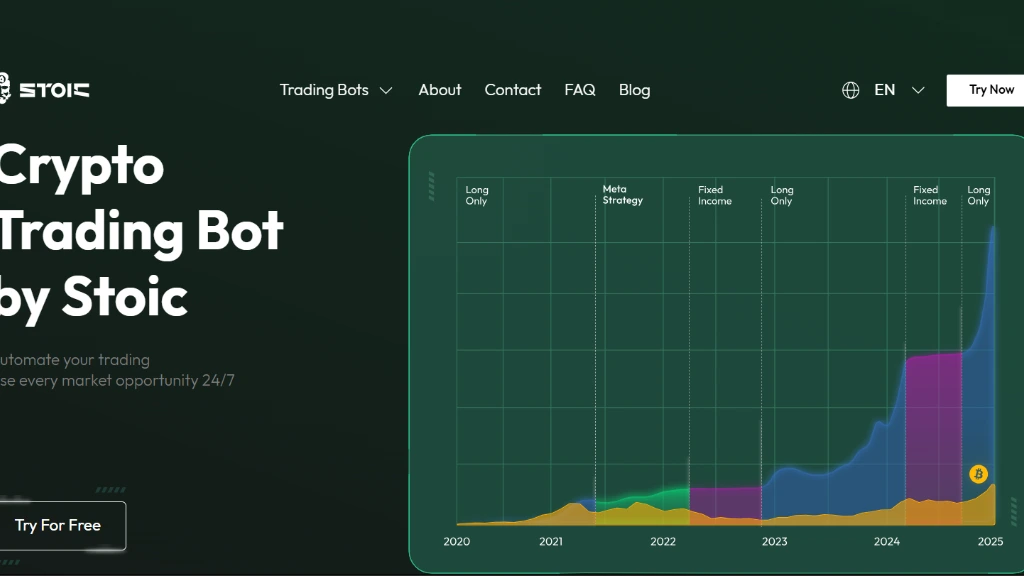Click the globe language icon

tap(850, 90)
